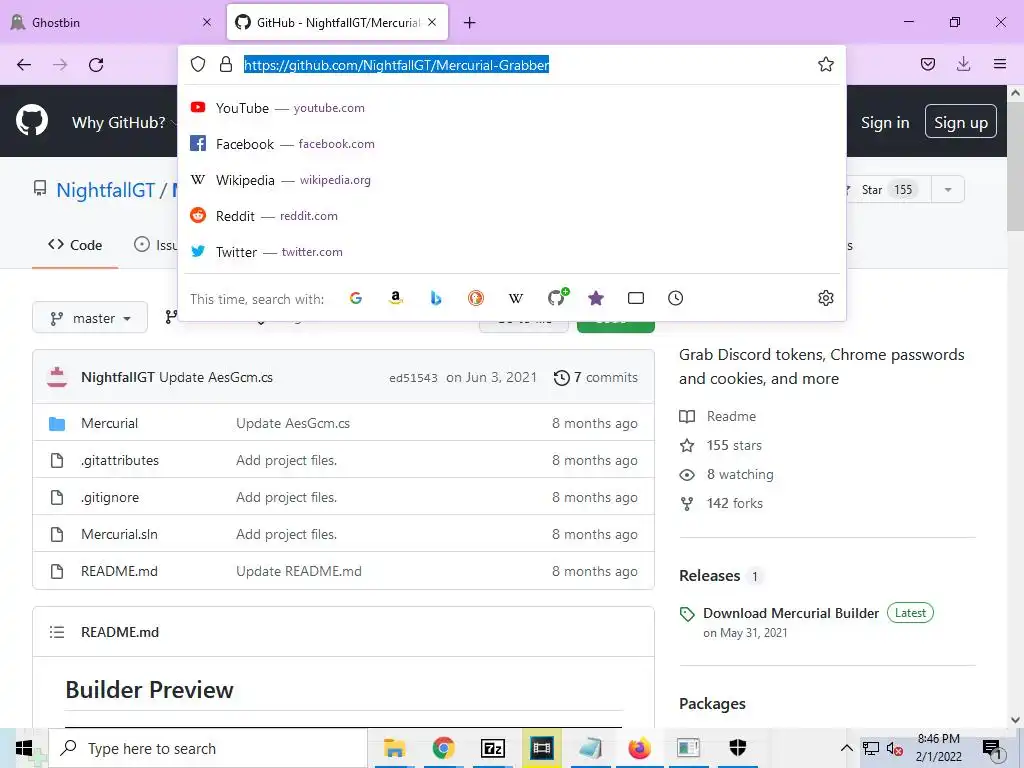Open README.md in the file list

119,571
